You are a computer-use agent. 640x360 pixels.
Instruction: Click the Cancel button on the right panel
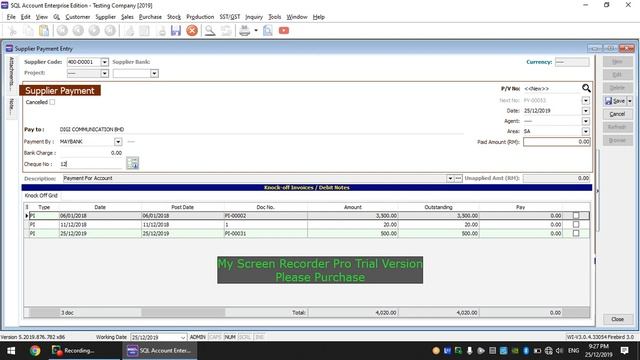coord(618,114)
